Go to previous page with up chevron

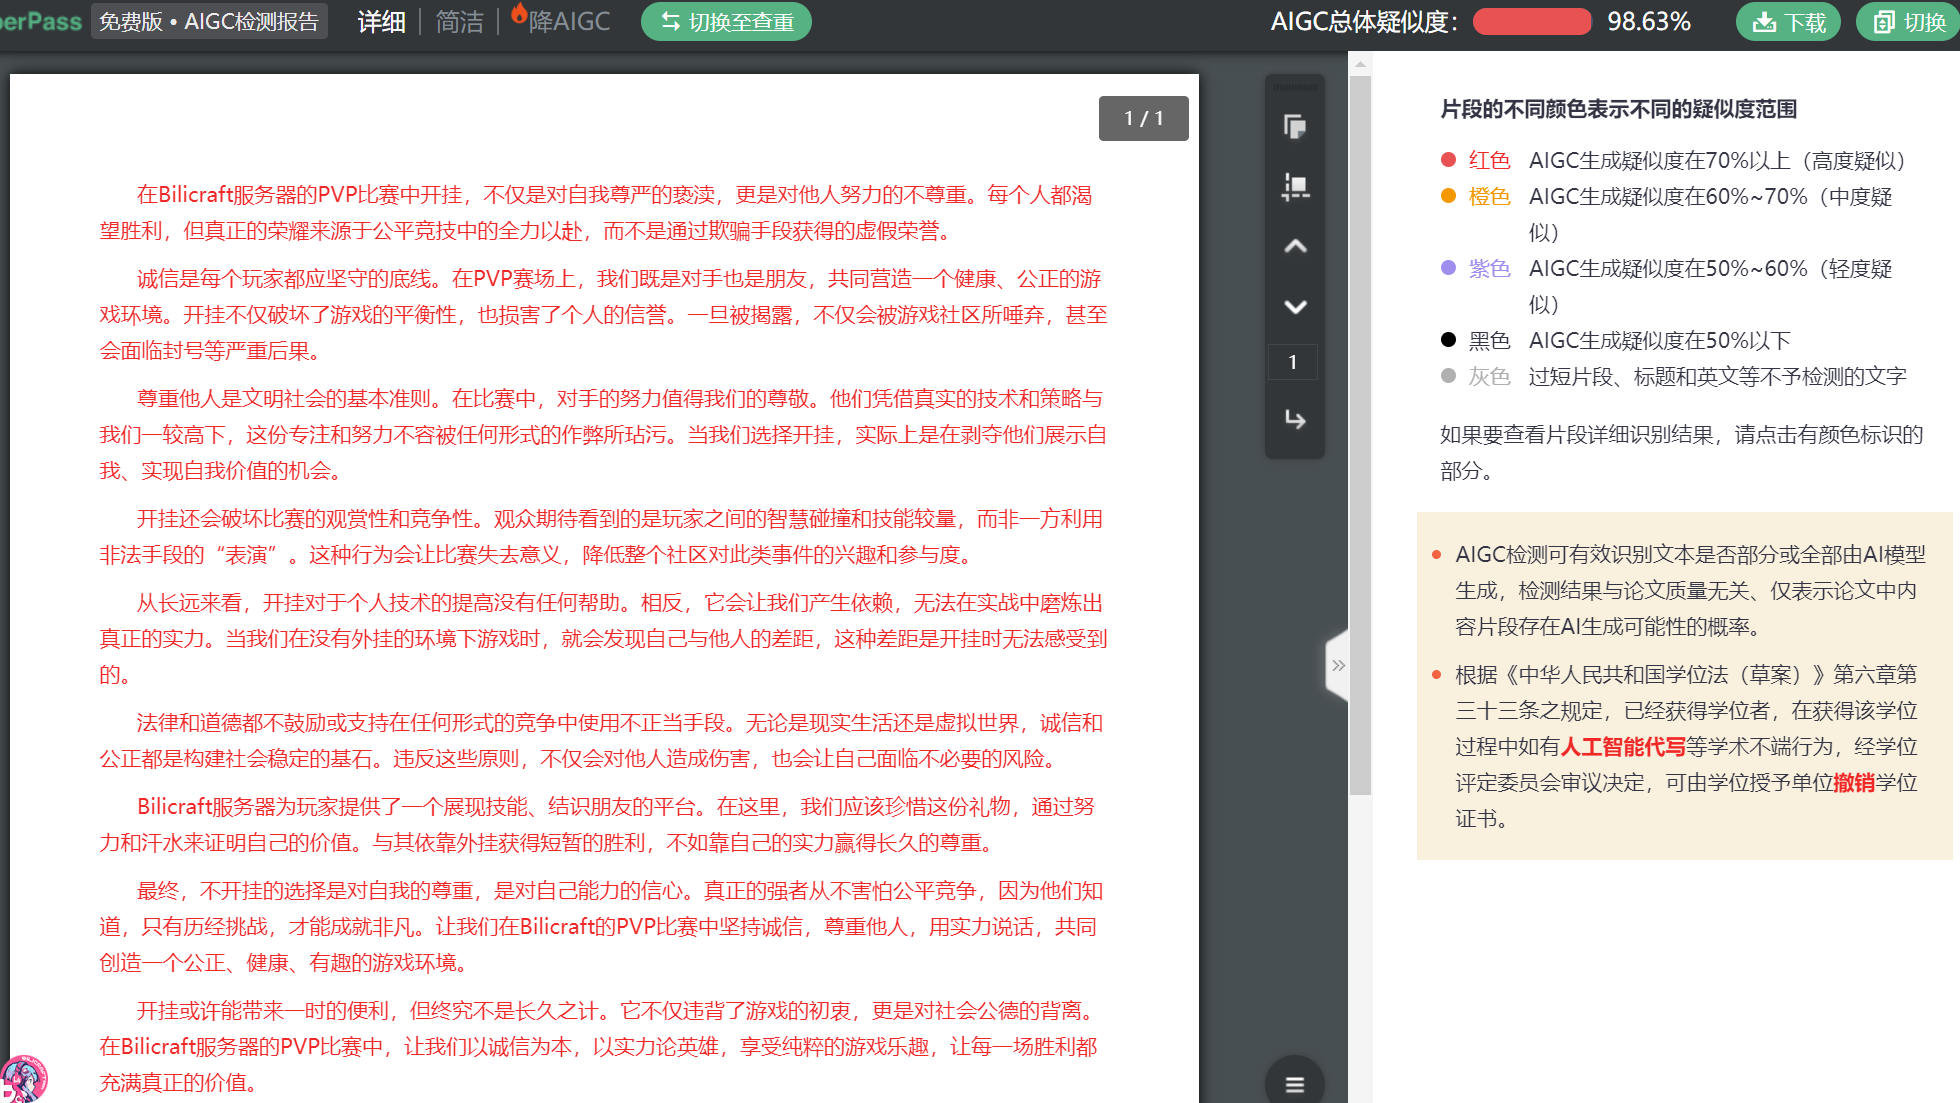point(1295,246)
